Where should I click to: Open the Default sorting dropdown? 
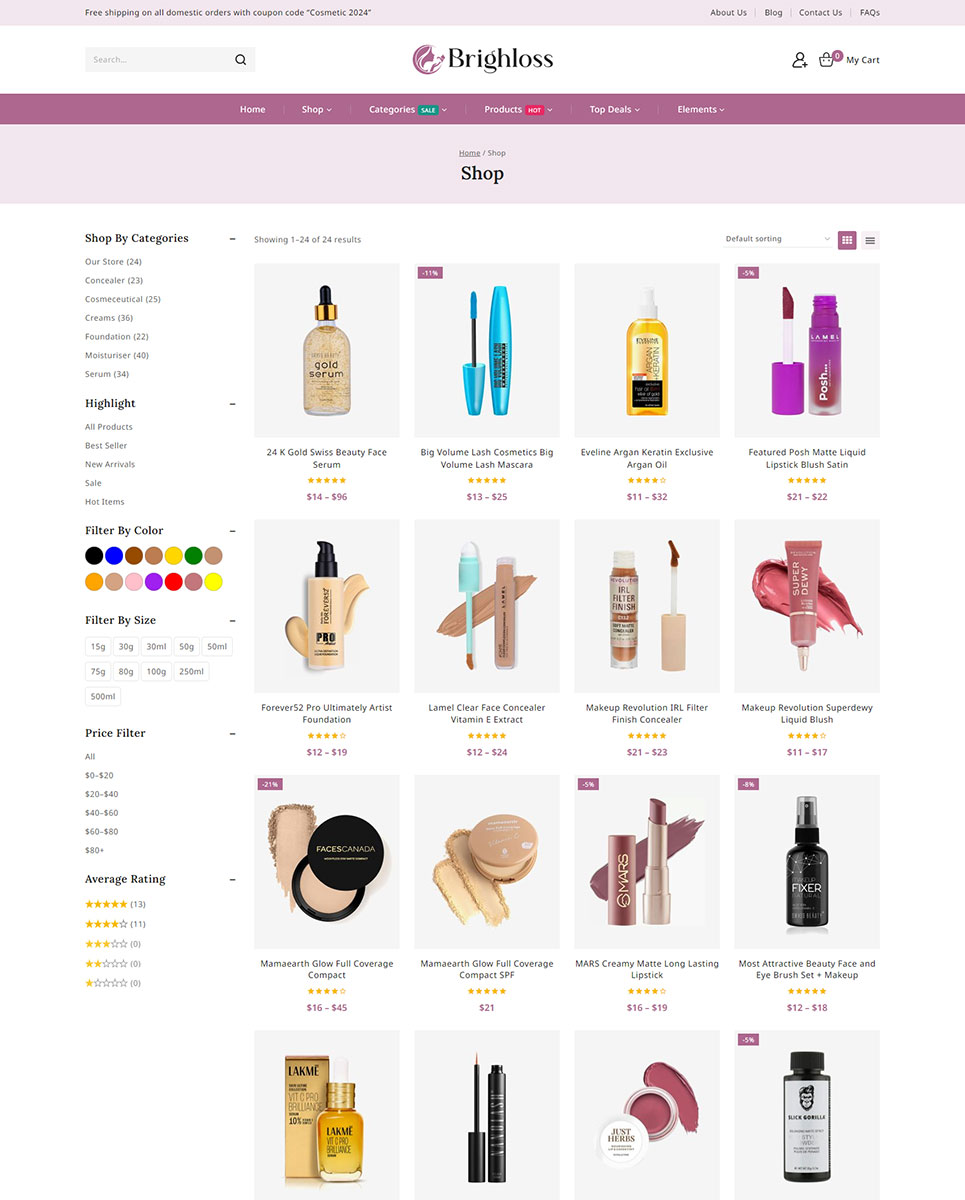pos(777,239)
